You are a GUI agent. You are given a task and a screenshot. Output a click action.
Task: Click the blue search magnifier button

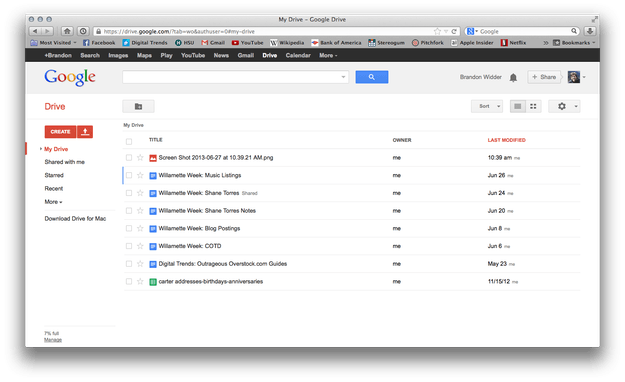371,77
